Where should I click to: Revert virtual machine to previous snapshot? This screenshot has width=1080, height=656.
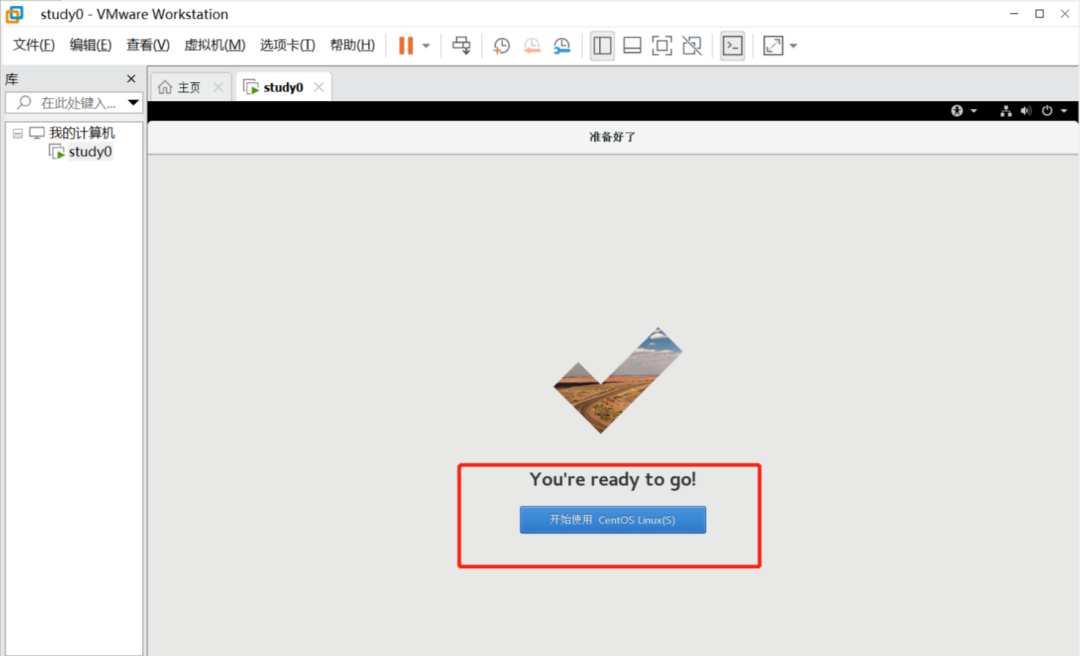532,45
